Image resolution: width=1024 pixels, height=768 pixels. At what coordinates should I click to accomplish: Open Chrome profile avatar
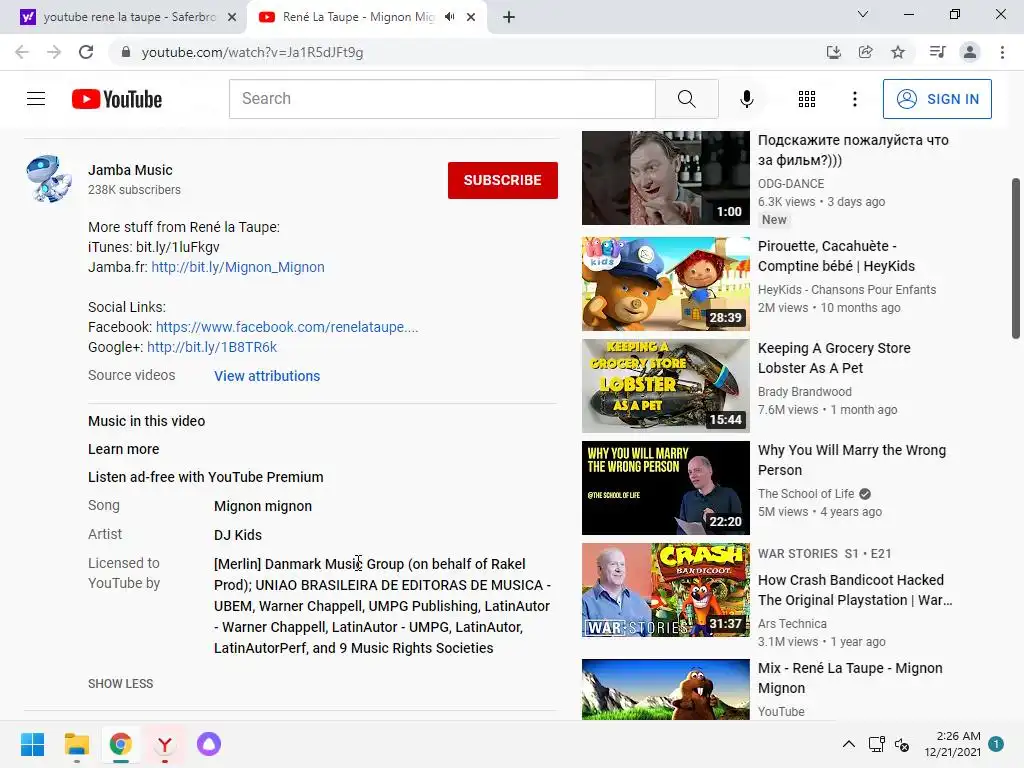[x=970, y=52]
